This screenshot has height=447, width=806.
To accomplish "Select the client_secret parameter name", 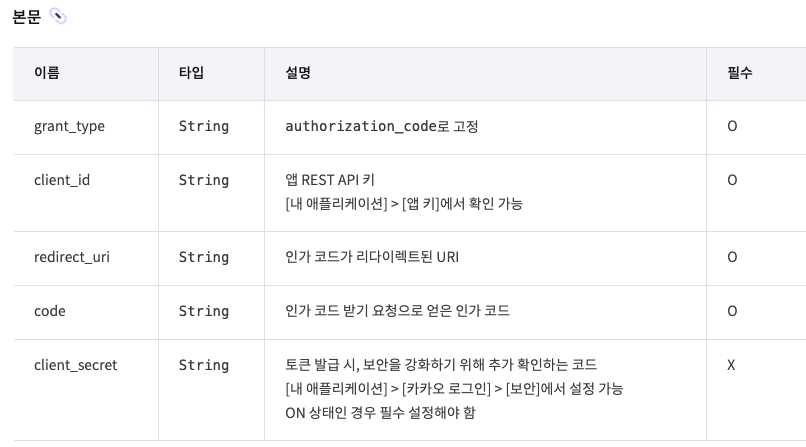I will click(75, 365).
